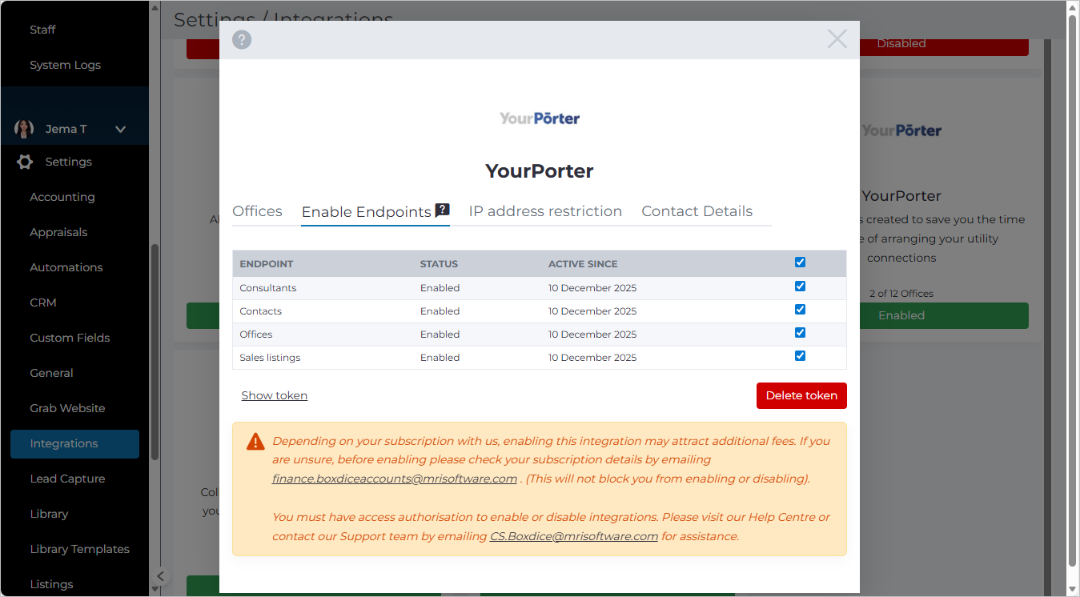Image resolution: width=1080 pixels, height=597 pixels.
Task: Click the Enable Endpoints info icon
Action: point(442,210)
